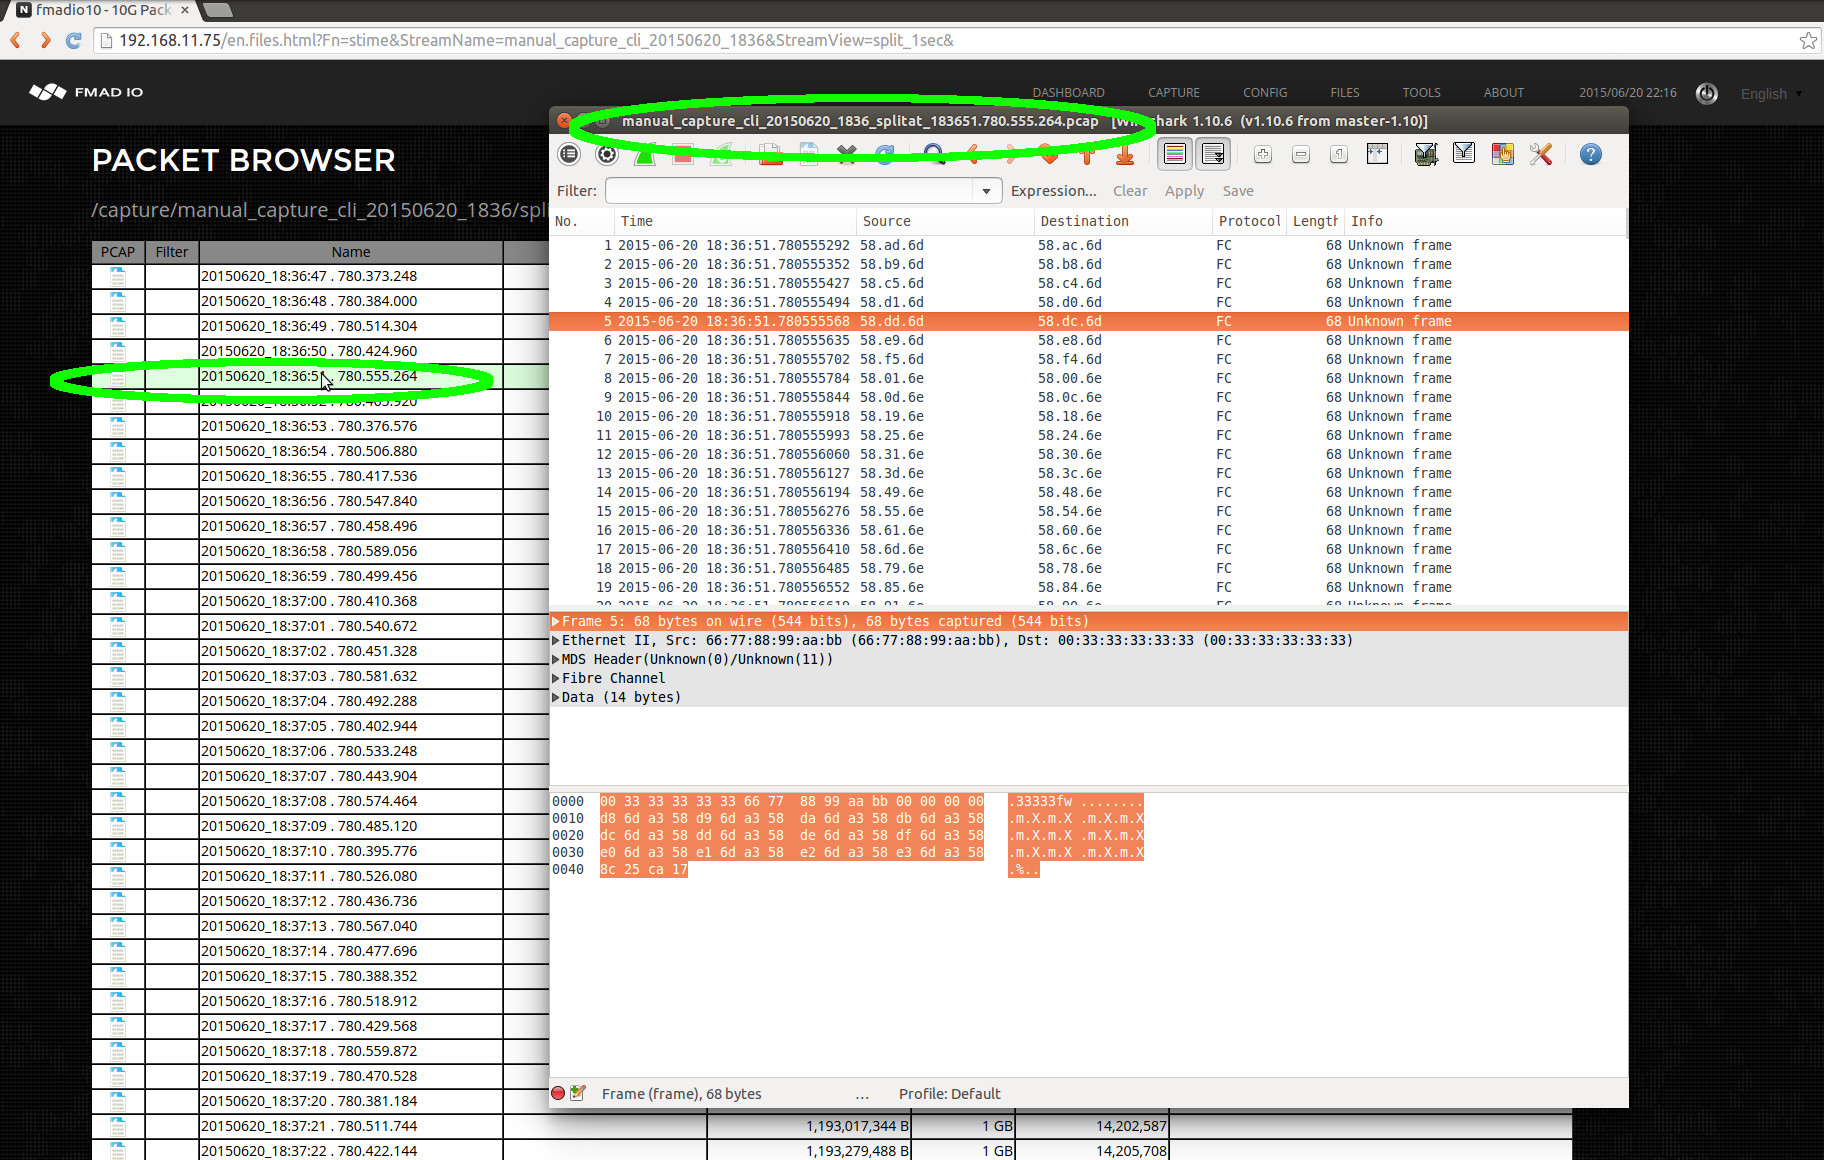Open preferences with the wrench icon
Screen dimensions: 1824x1160
1540,154
